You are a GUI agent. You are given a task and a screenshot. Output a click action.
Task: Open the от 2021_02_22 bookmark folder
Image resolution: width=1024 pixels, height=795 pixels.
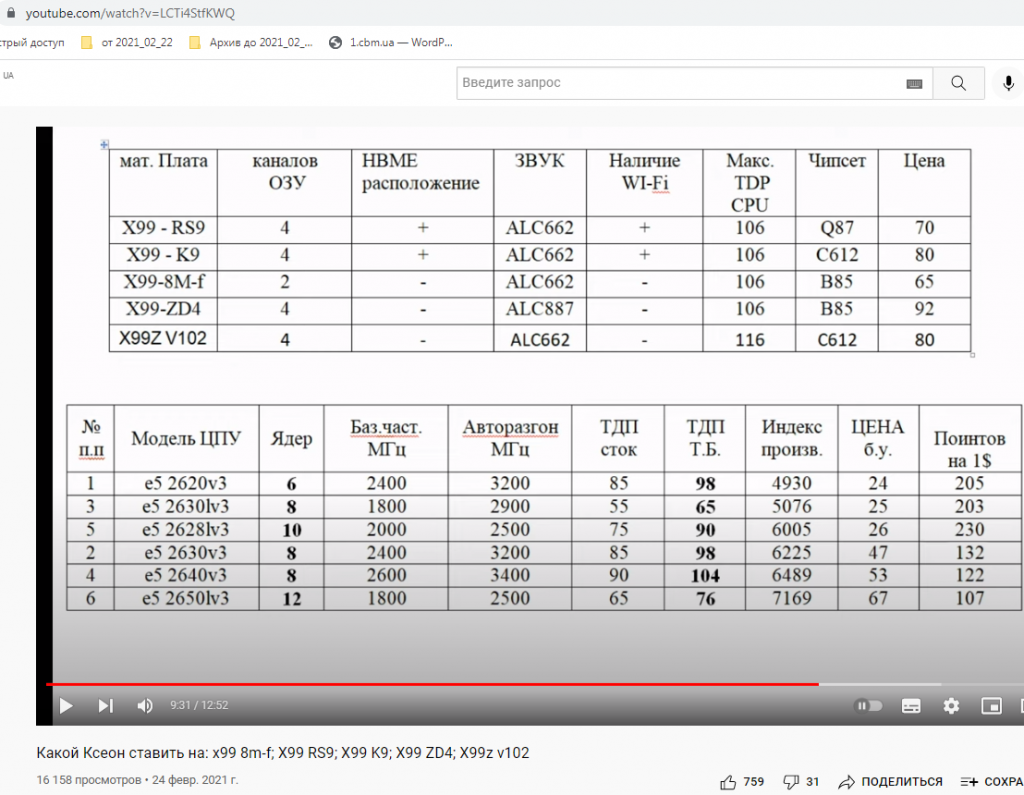click(x=127, y=42)
